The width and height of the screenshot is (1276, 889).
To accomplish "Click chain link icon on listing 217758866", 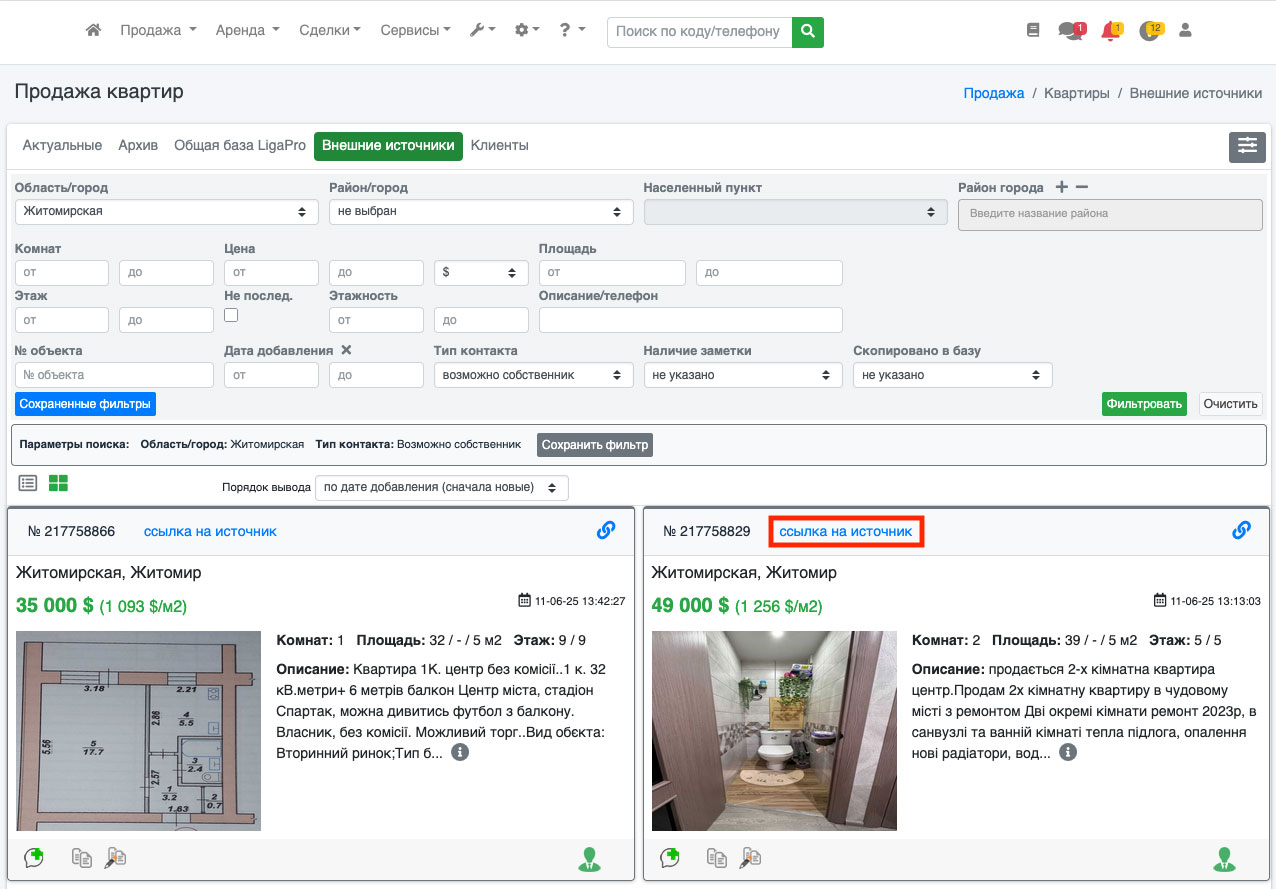I will click(605, 531).
